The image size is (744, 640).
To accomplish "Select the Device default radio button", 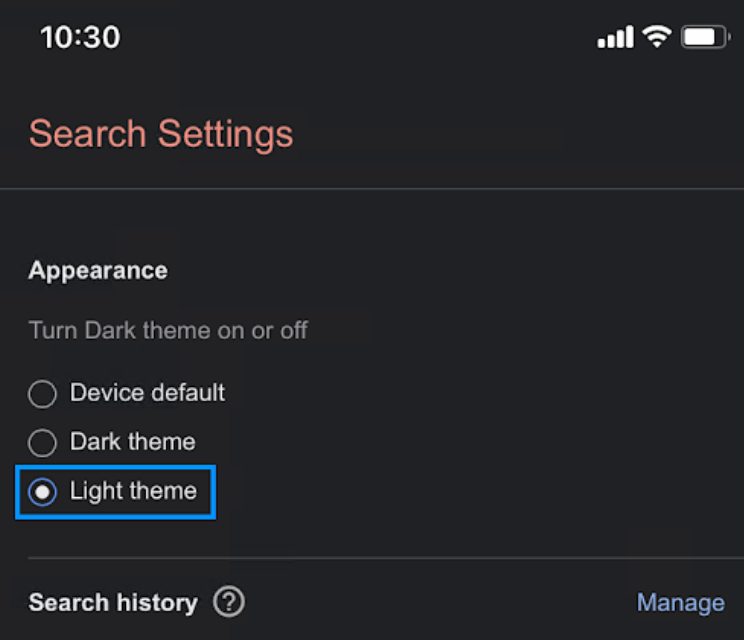I will pos(42,394).
